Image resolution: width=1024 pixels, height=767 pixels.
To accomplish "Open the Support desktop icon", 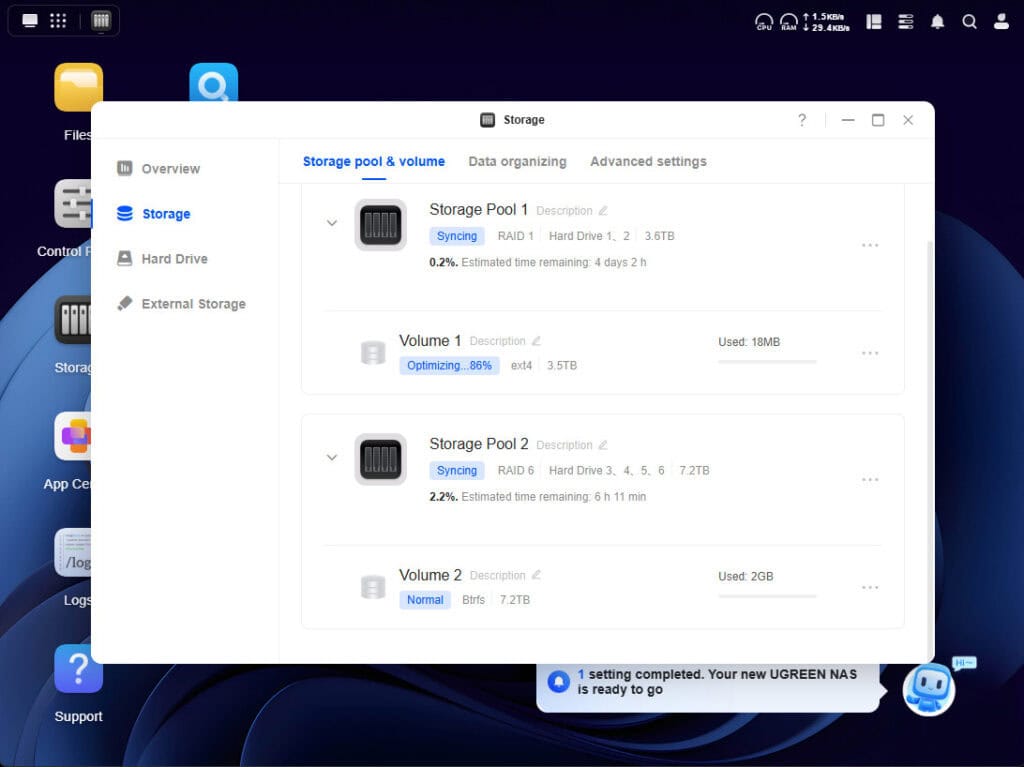I will [78, 669].
